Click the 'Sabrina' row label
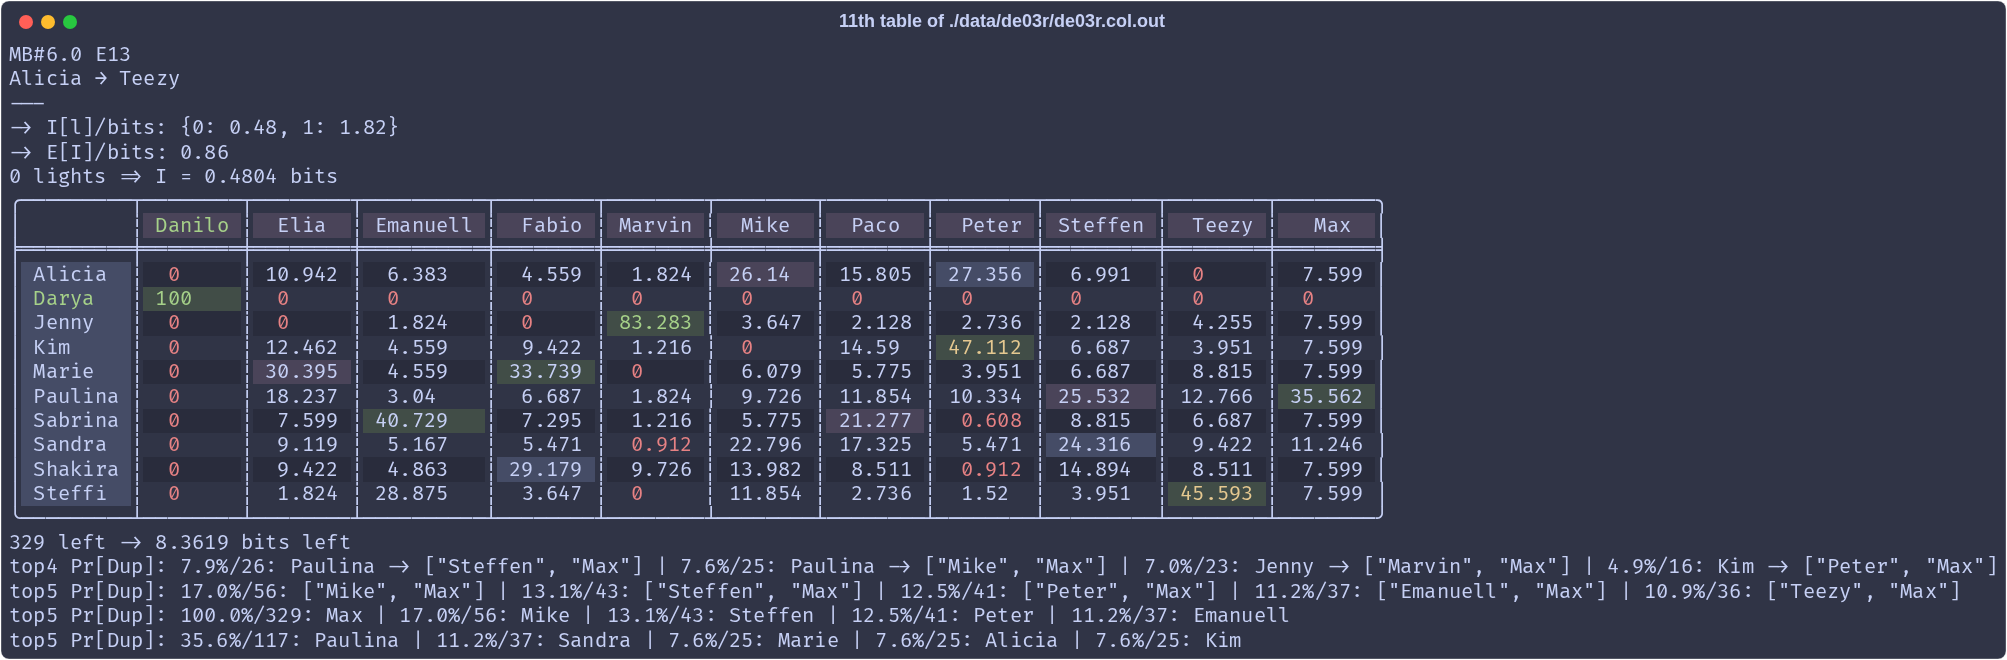Screen dimensions: 2007x660 (x=75, y=420)
